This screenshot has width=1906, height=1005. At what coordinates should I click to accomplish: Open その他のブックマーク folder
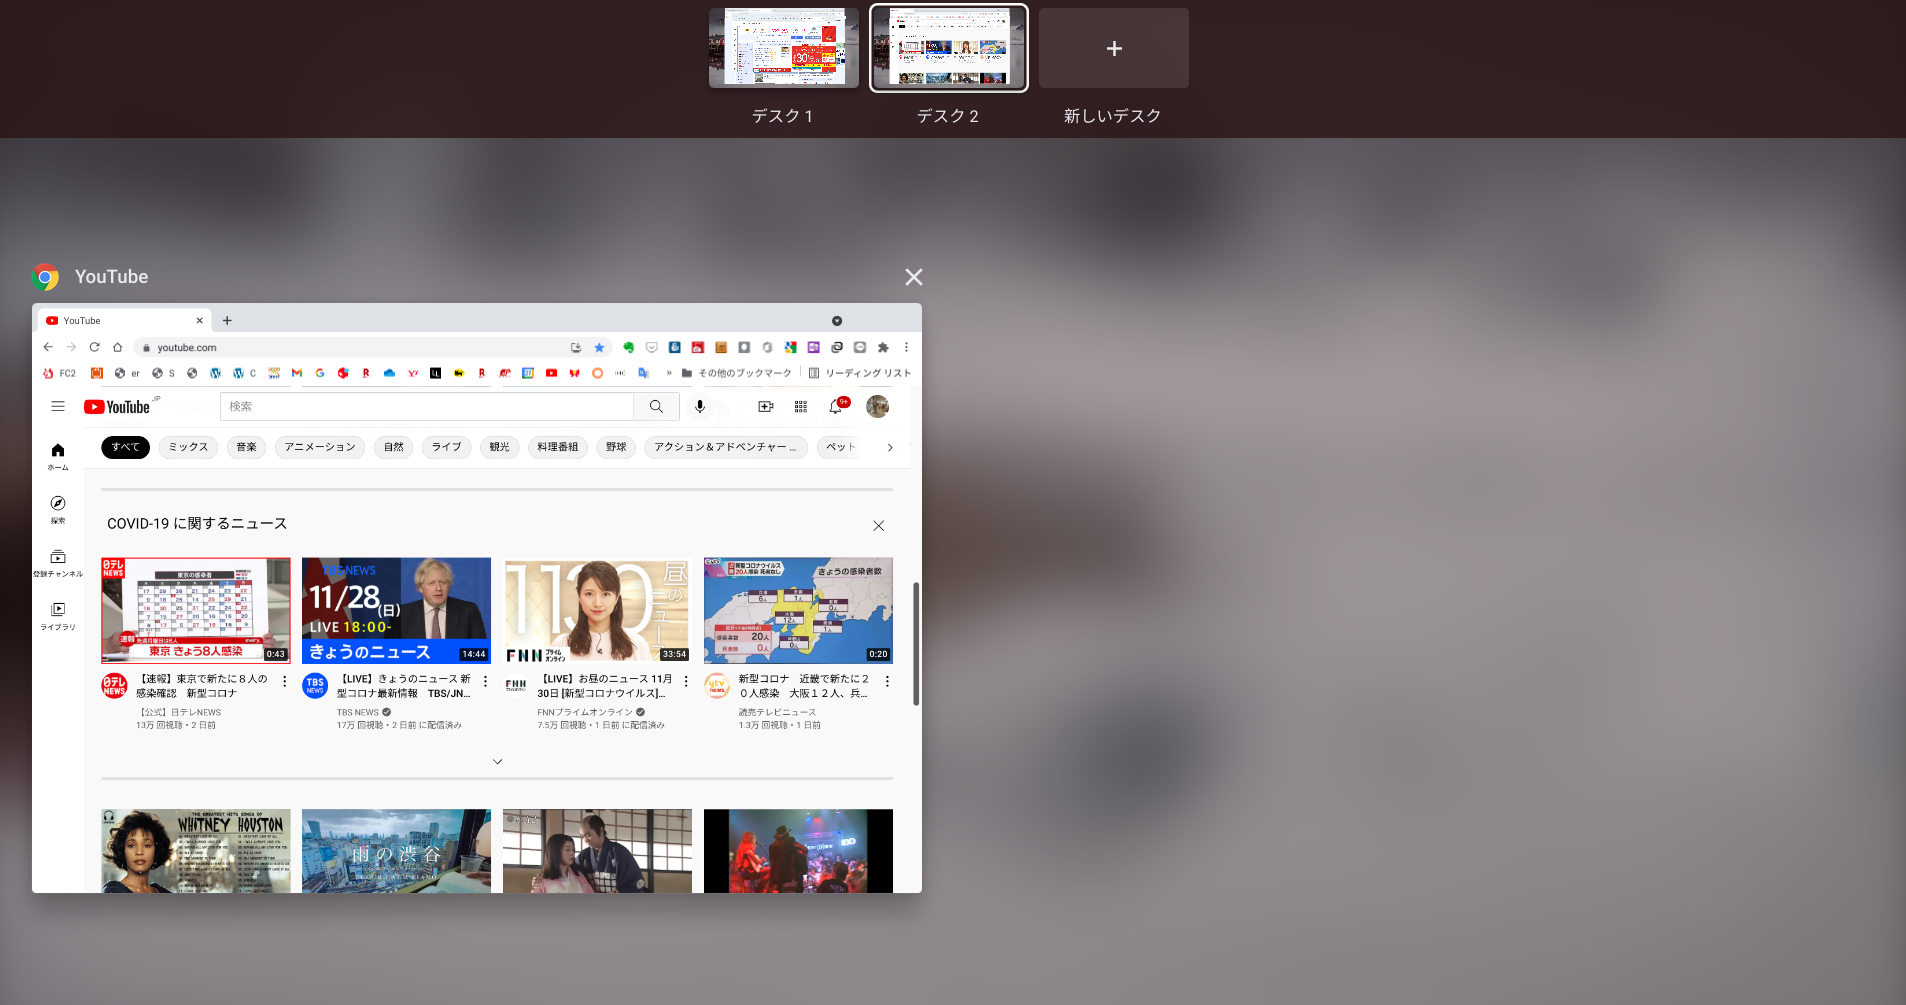[x=737, y=373]
